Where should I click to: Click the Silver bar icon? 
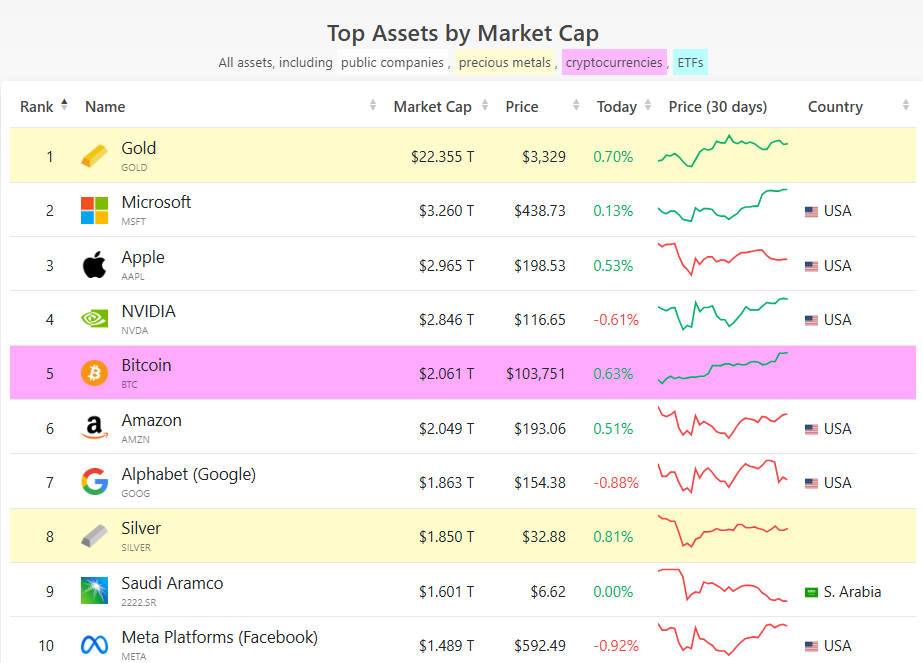click(94, 537)
